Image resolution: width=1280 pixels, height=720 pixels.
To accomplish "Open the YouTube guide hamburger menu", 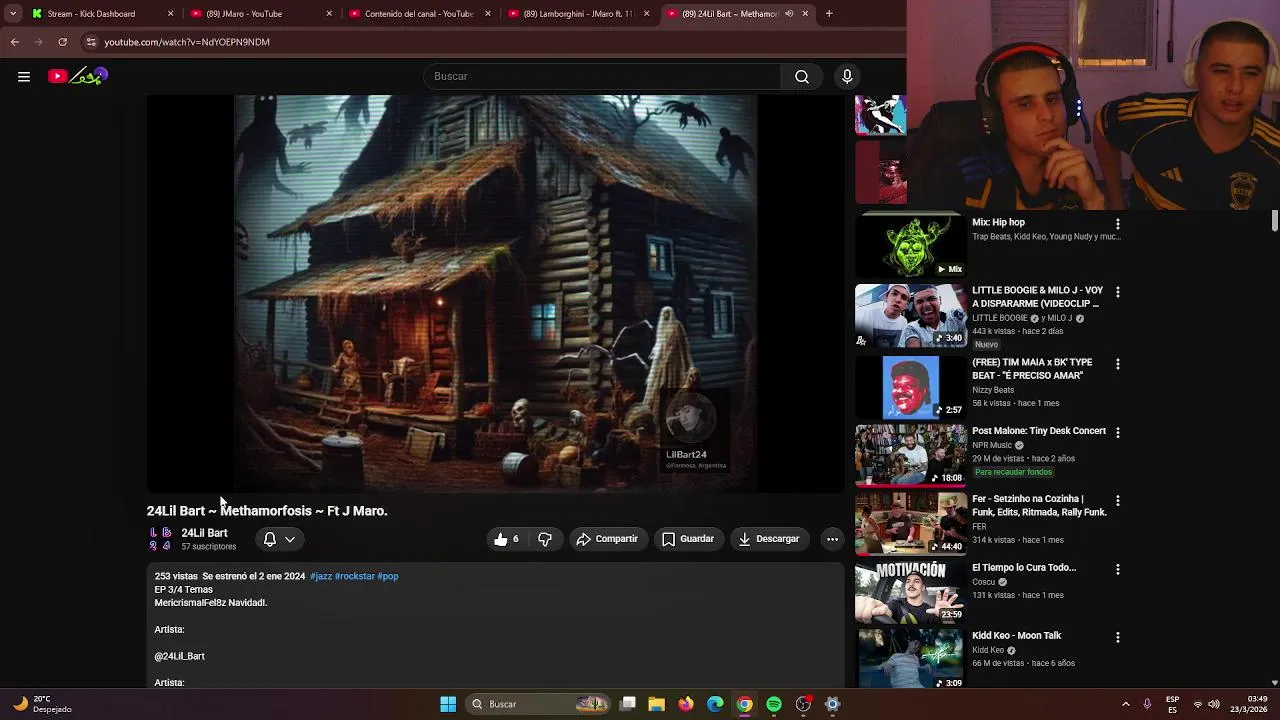I will (24, 76).
